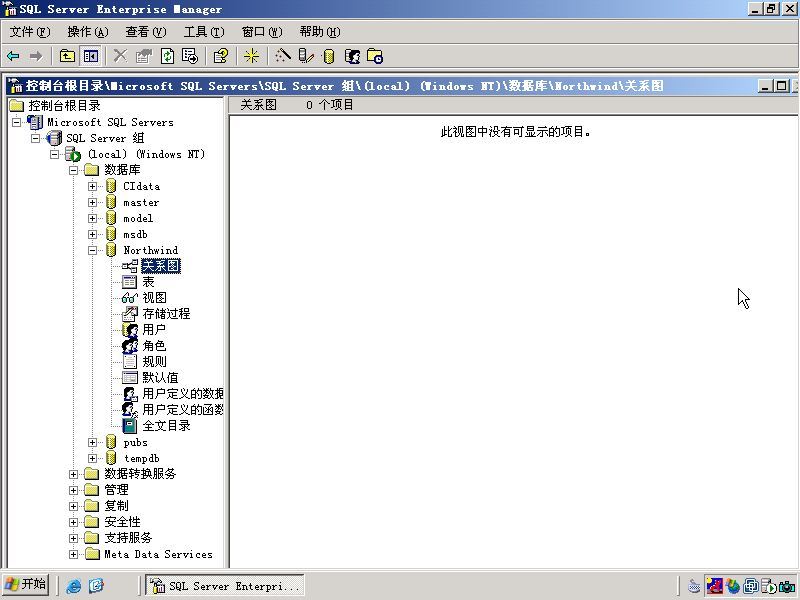
Task: Expand the pubs database
Action: (x=92, y=443)
